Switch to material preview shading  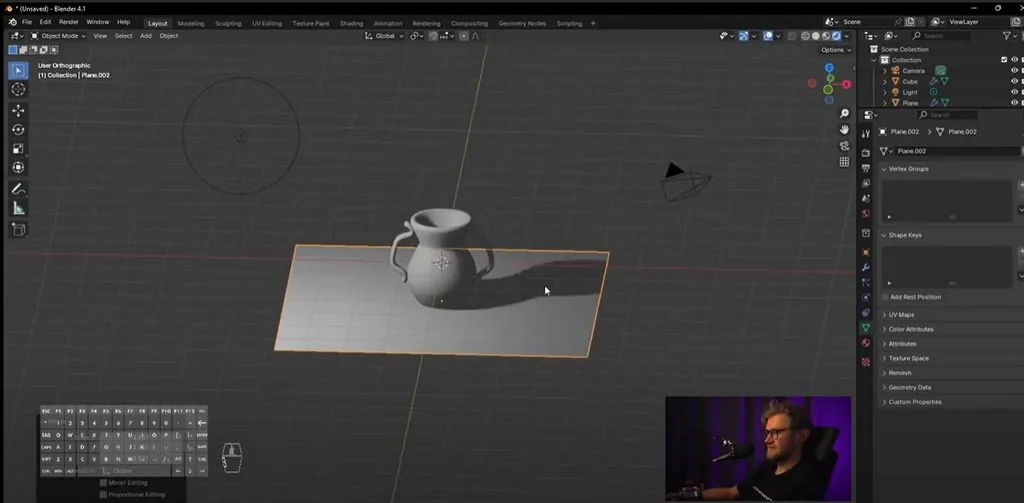[825, 36]
